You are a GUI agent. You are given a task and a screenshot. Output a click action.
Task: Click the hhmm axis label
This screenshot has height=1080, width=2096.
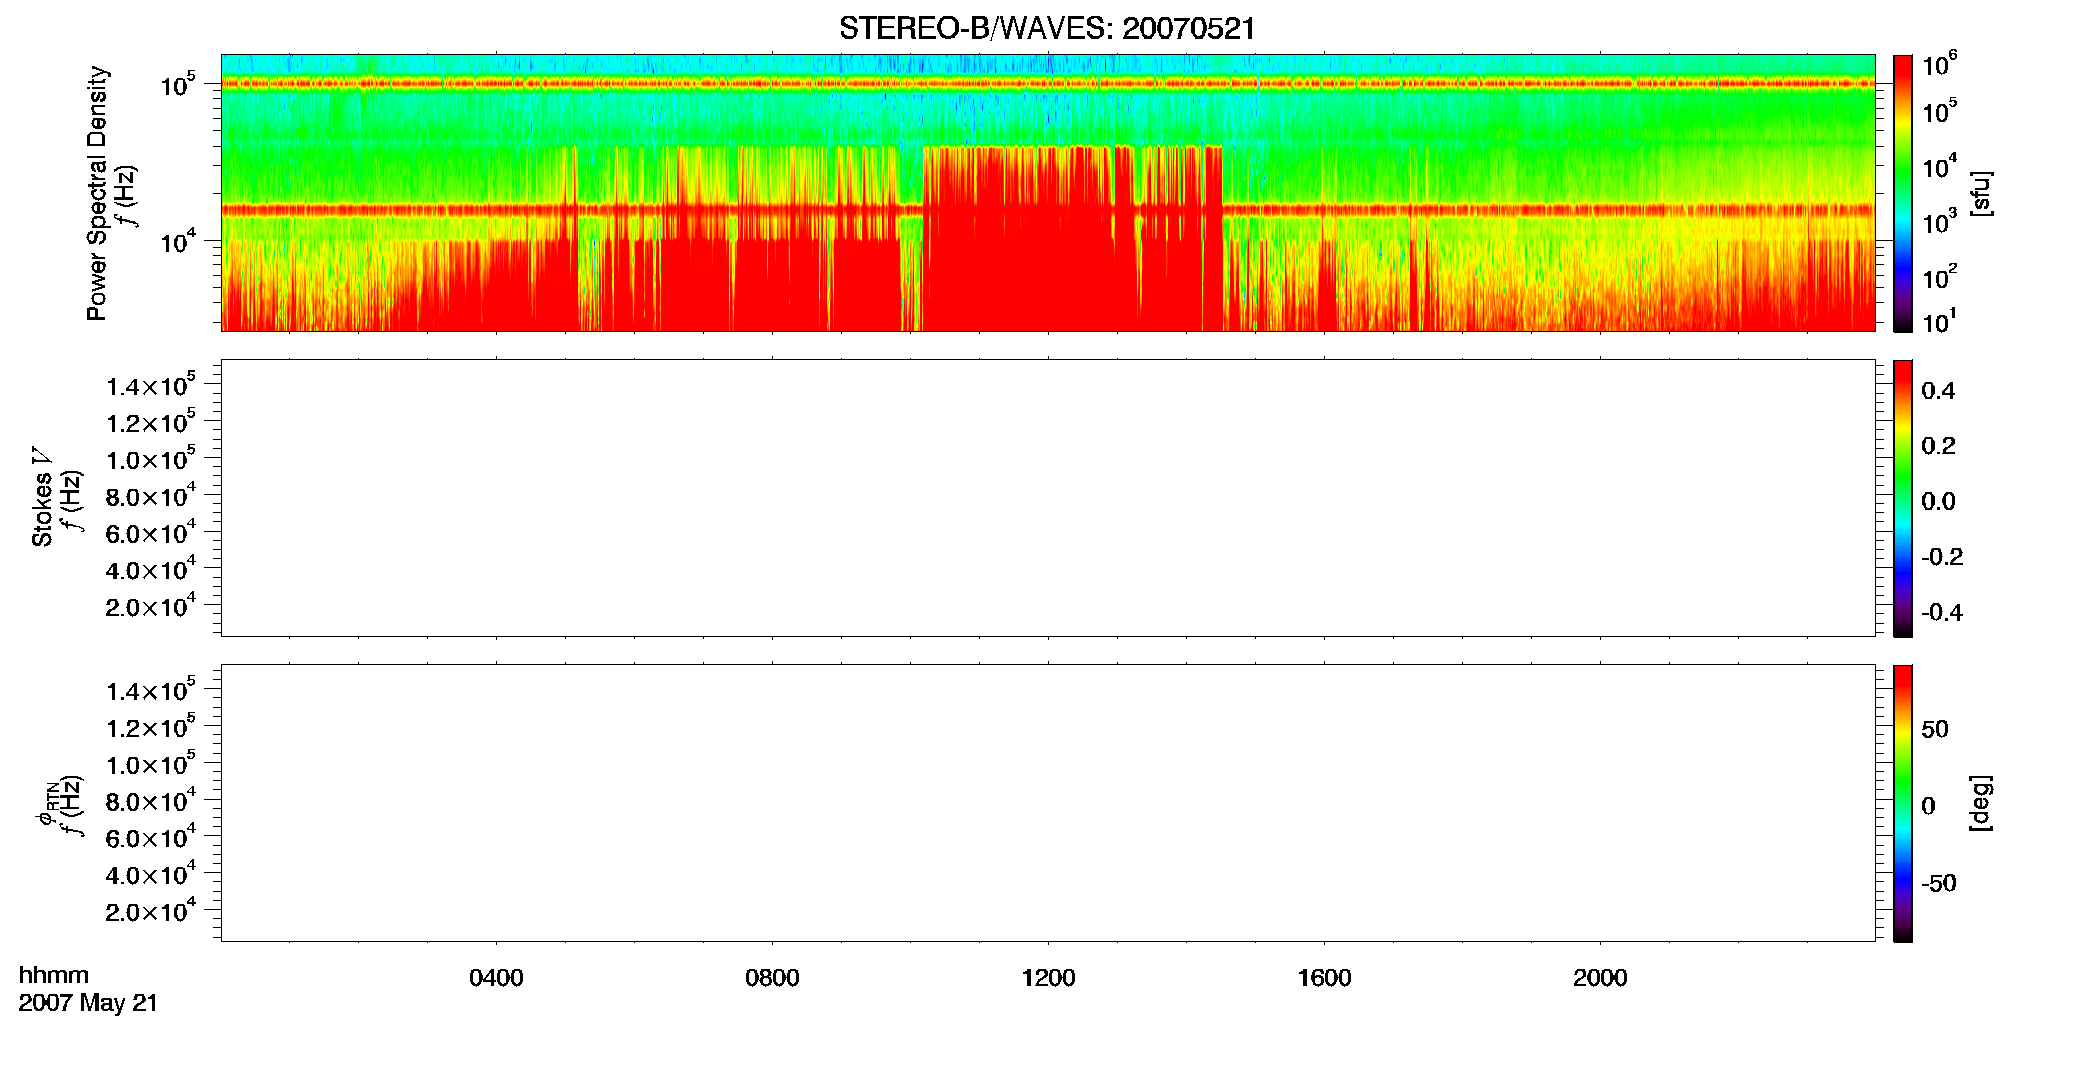(x=54, y=975)
